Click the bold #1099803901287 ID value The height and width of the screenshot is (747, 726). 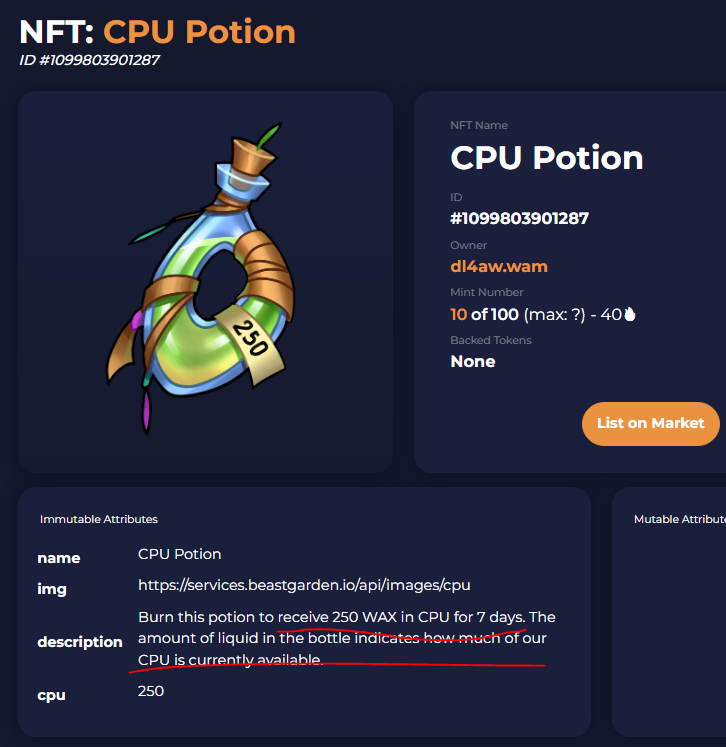pos(519,219)
